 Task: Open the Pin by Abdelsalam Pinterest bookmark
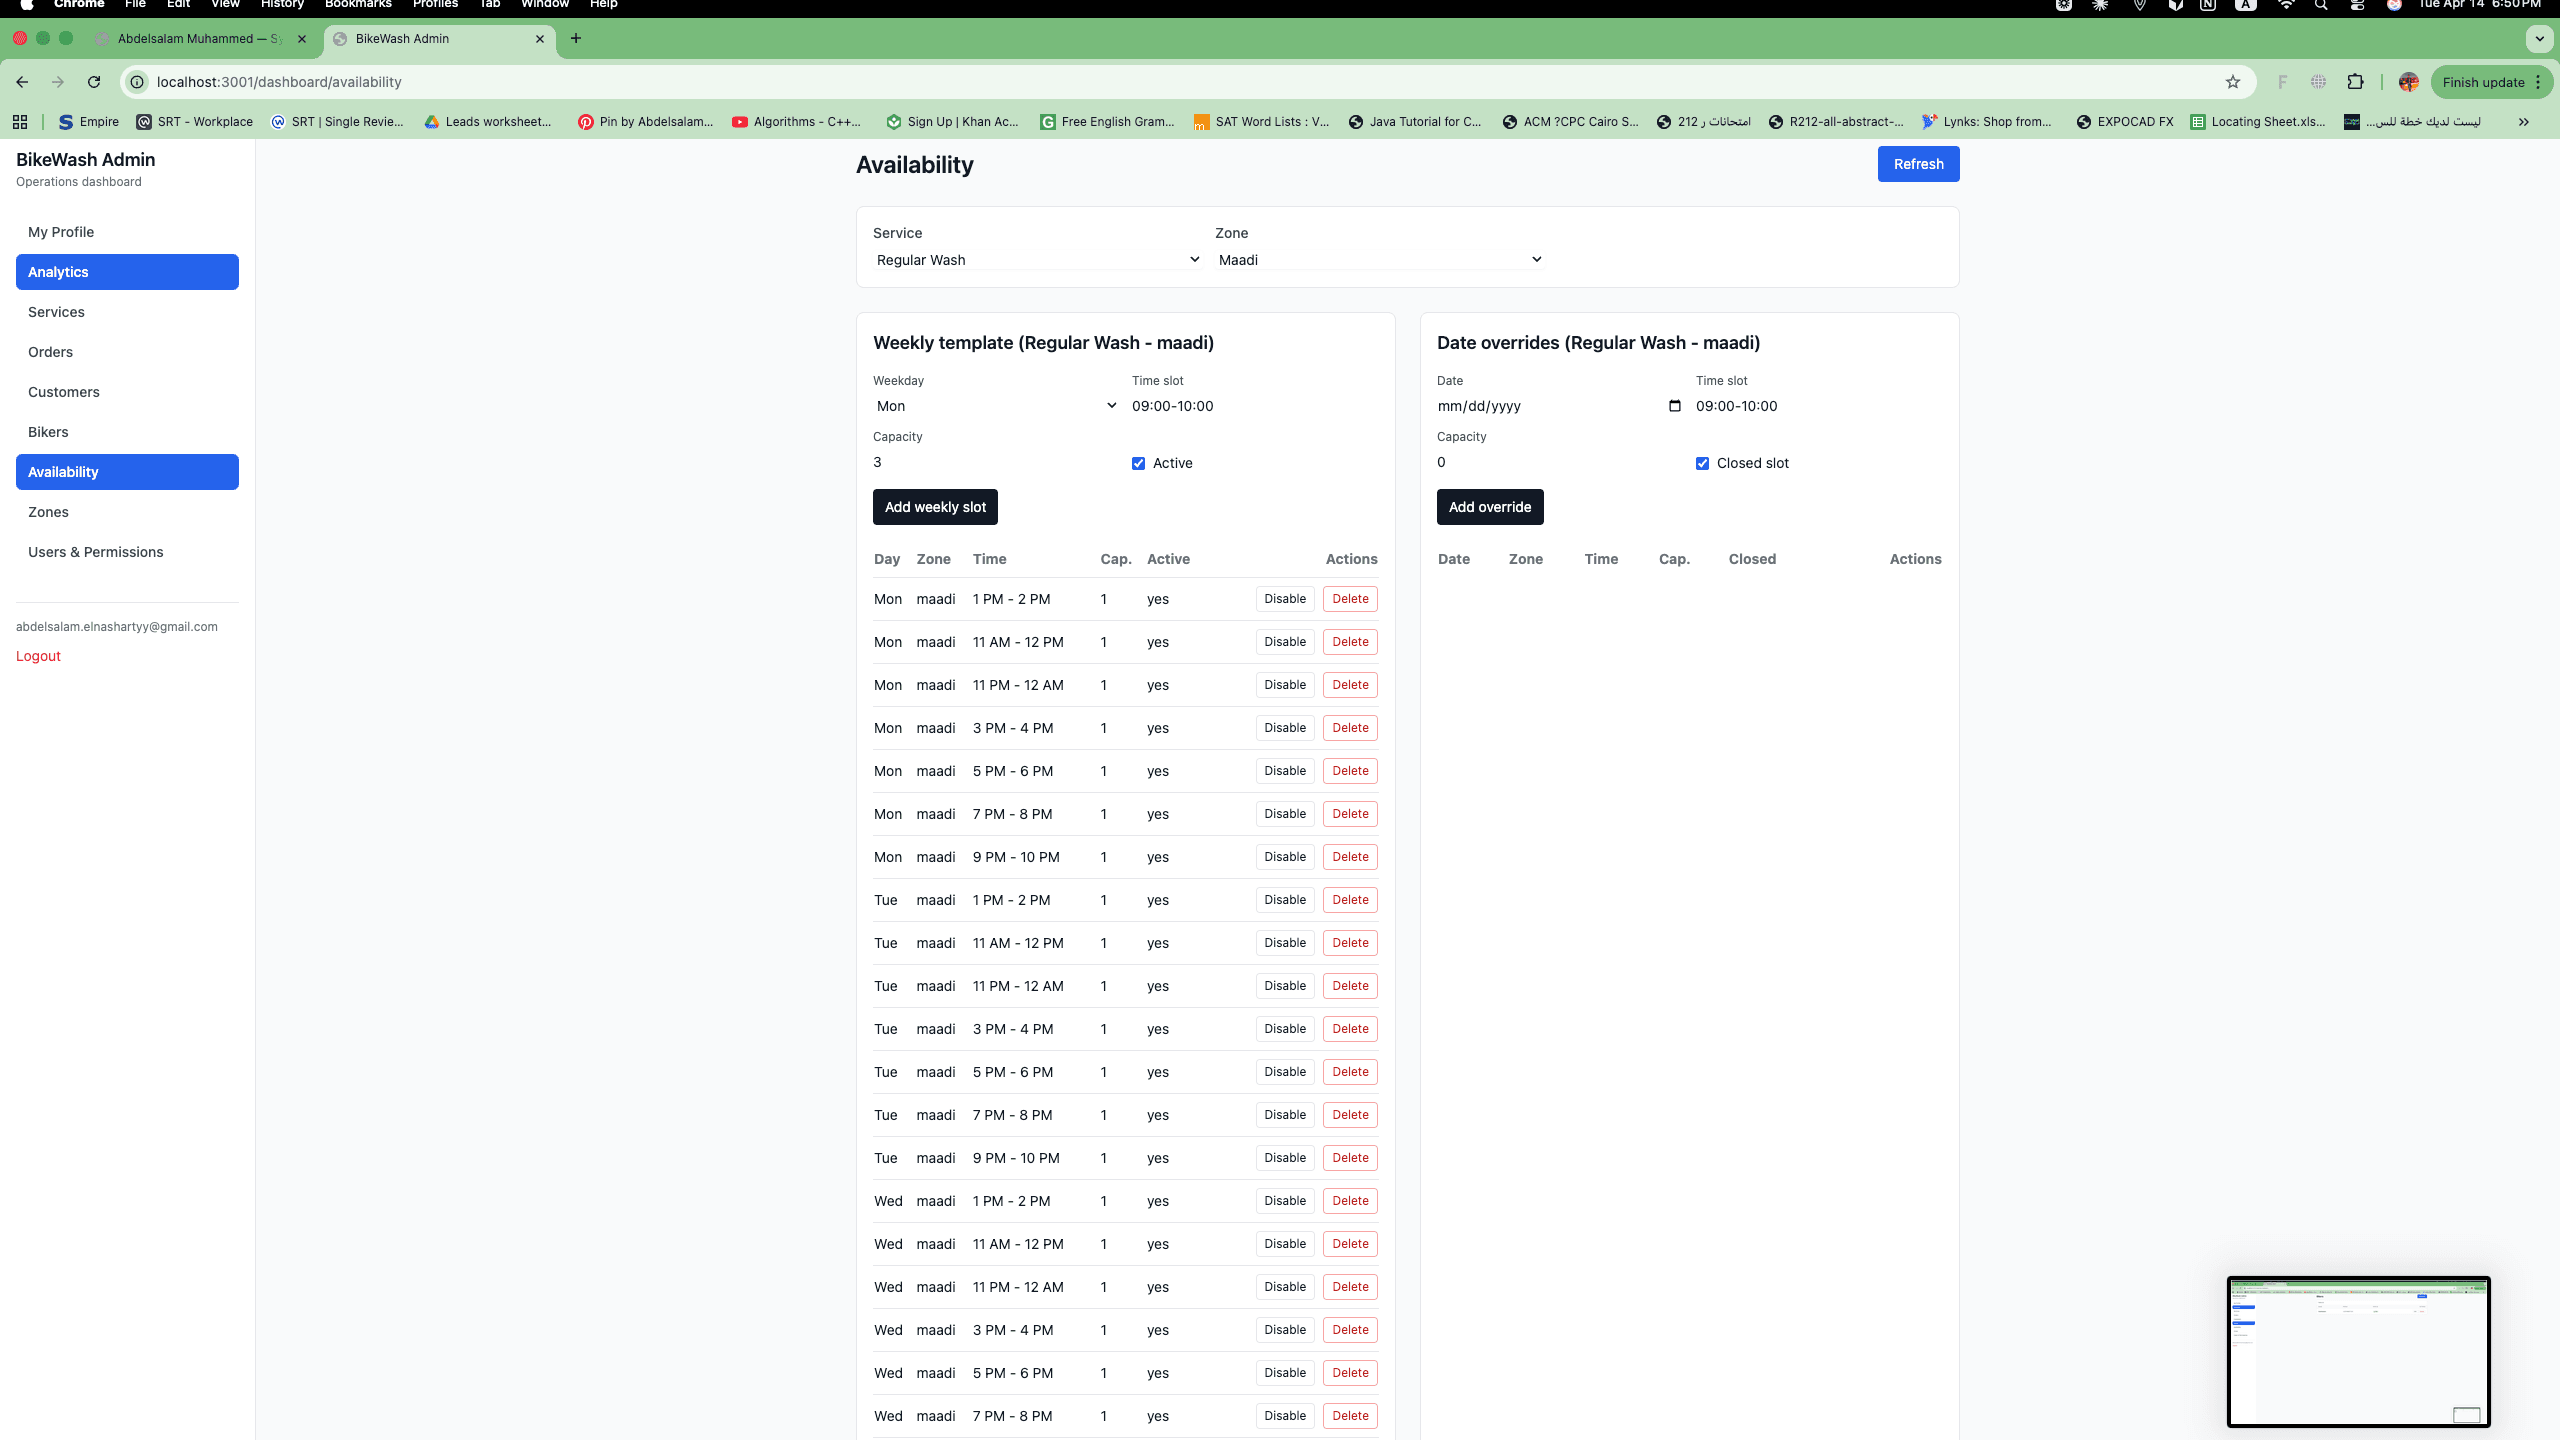(645, 122)
